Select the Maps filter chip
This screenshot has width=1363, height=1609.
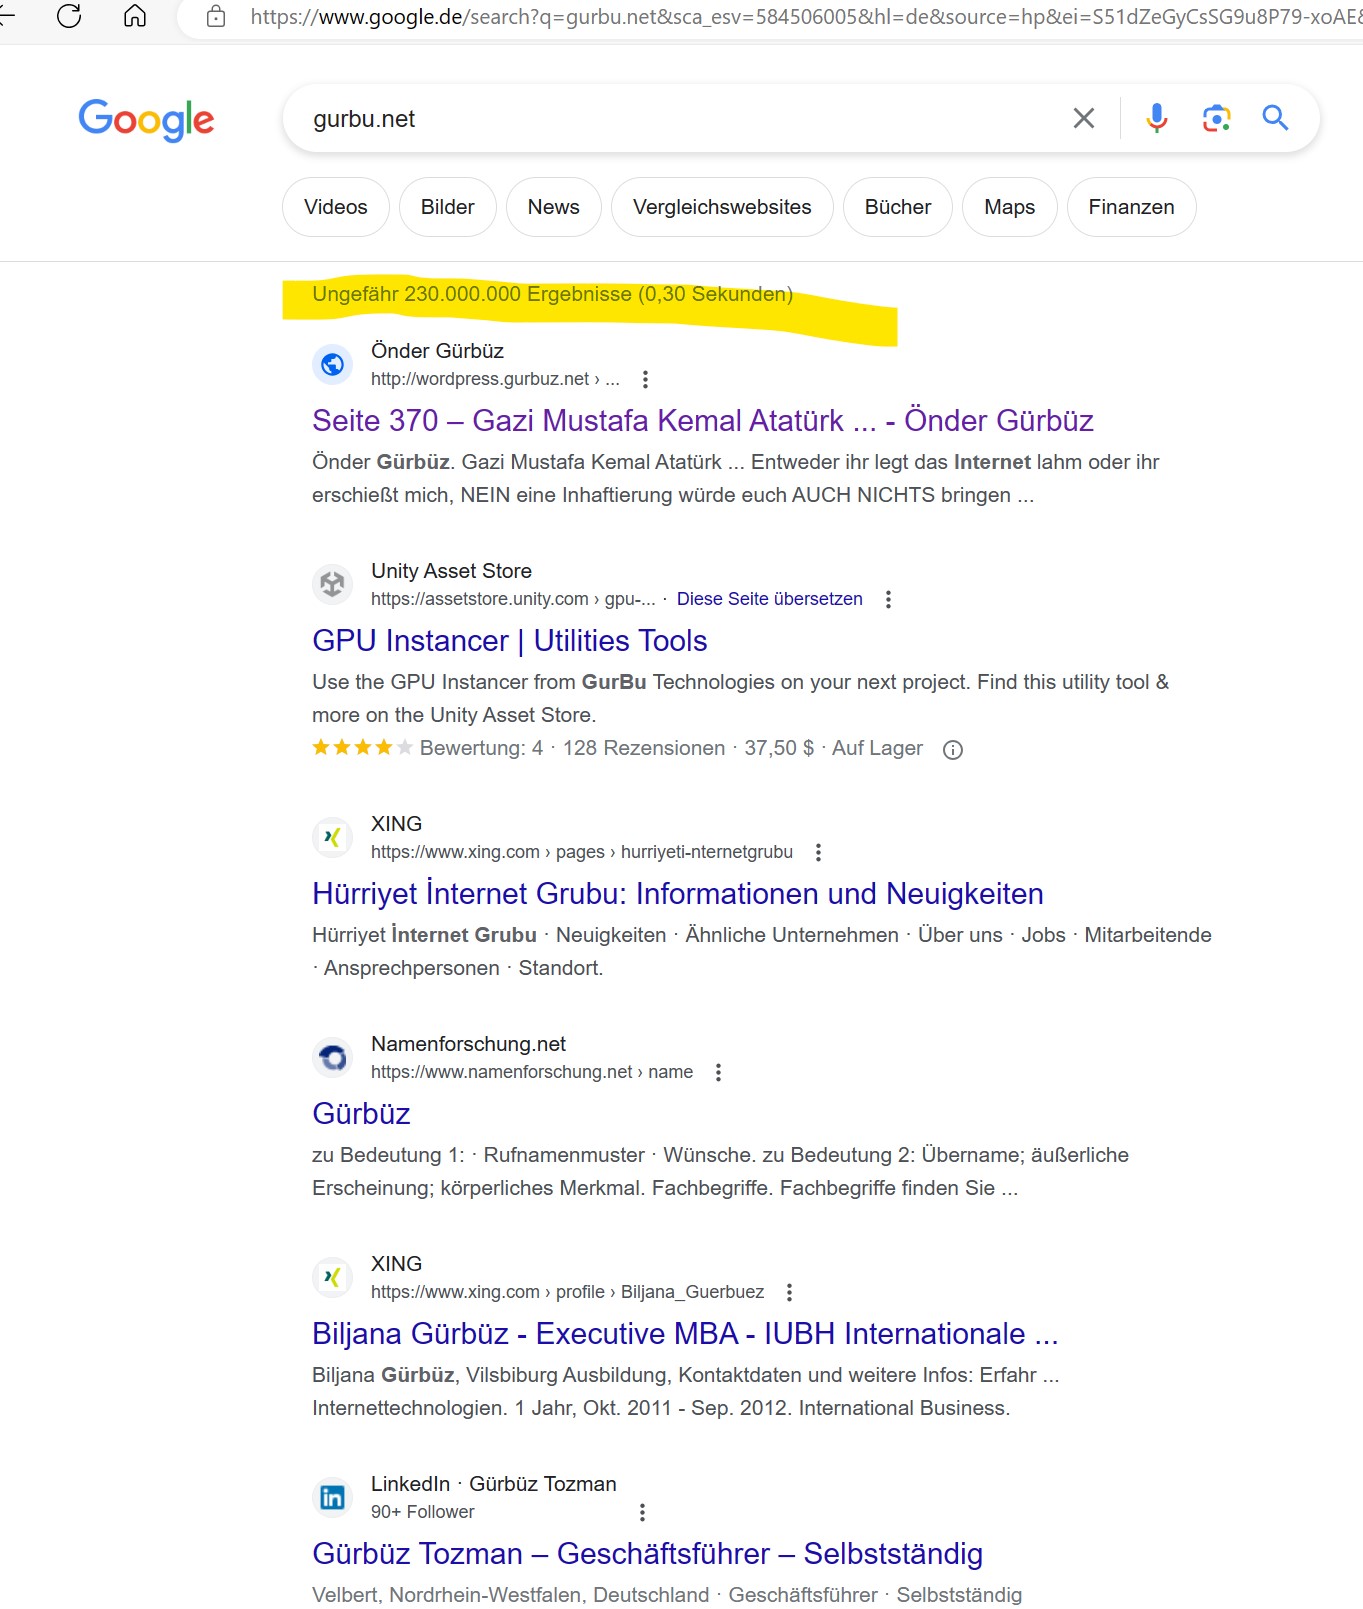tap(1009, 207)
